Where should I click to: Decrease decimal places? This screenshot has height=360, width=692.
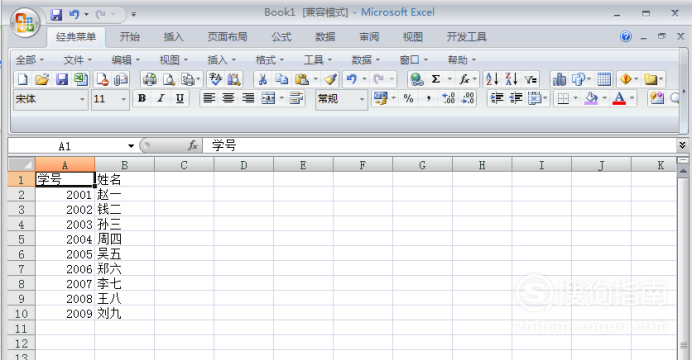coord(467,98)
